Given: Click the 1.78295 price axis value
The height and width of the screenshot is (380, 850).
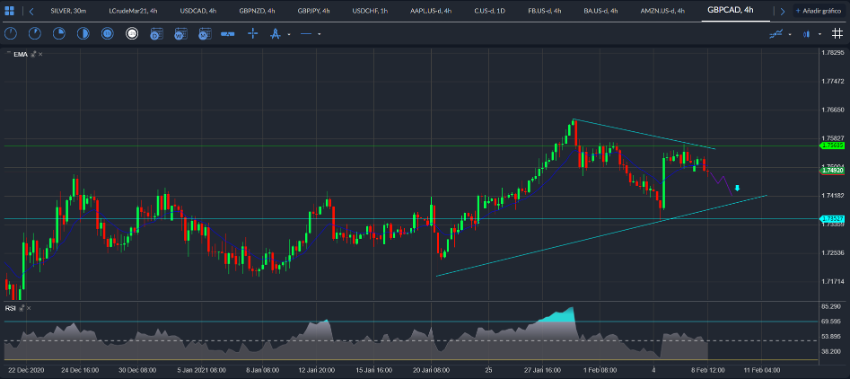Looking at the screenshot, I should [833, 53].
